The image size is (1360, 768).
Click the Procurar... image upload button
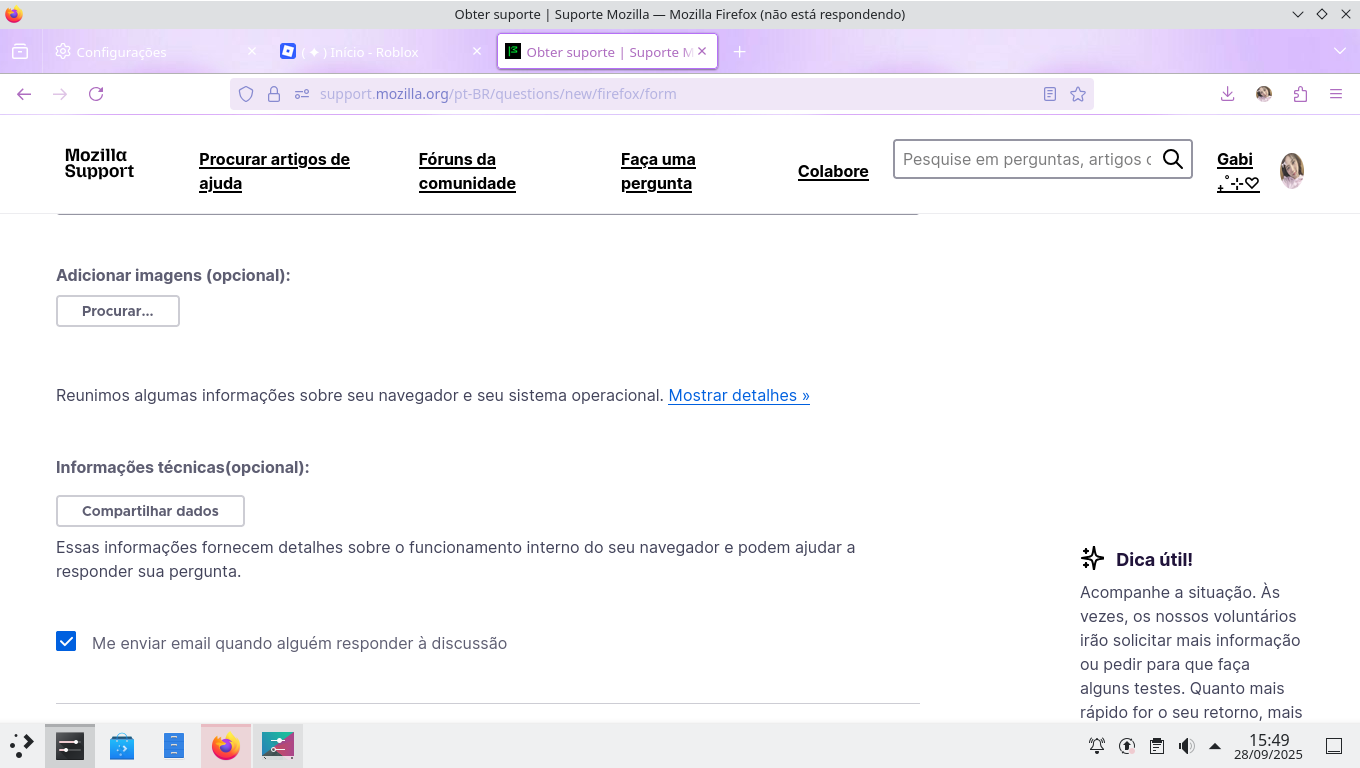[118, 311]
